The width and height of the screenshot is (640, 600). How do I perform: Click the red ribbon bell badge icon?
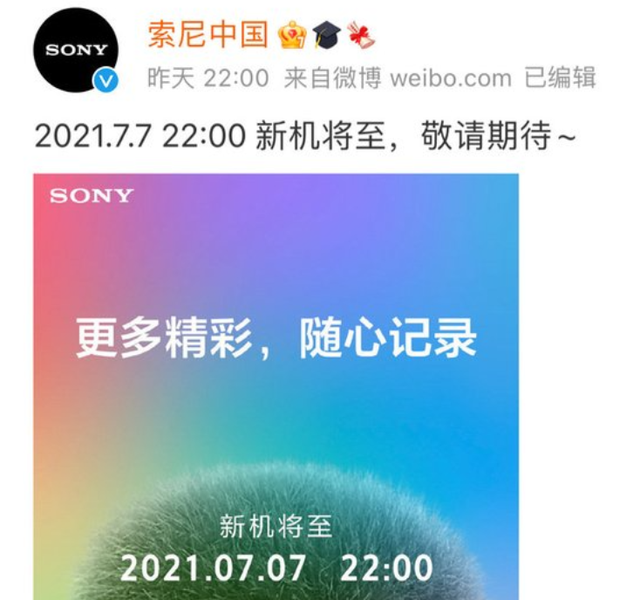click(x=361, y=36)
